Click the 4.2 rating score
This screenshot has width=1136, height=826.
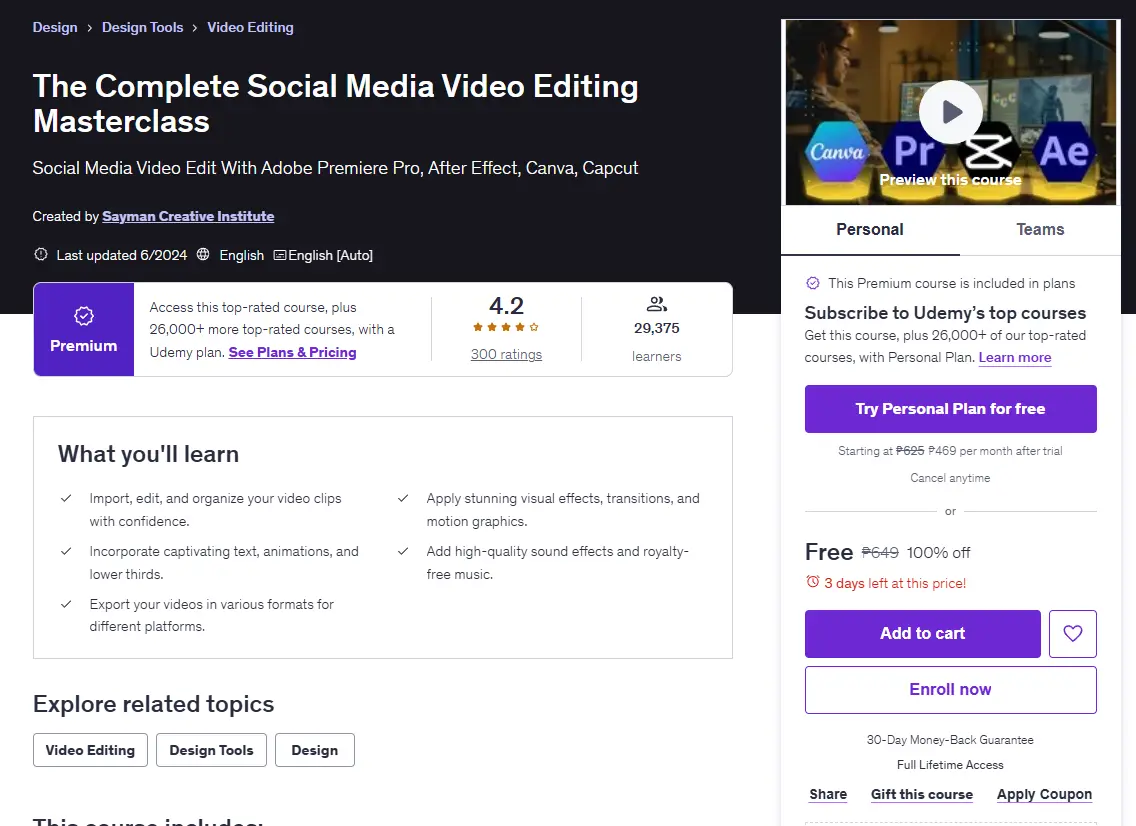click(506, 306)
